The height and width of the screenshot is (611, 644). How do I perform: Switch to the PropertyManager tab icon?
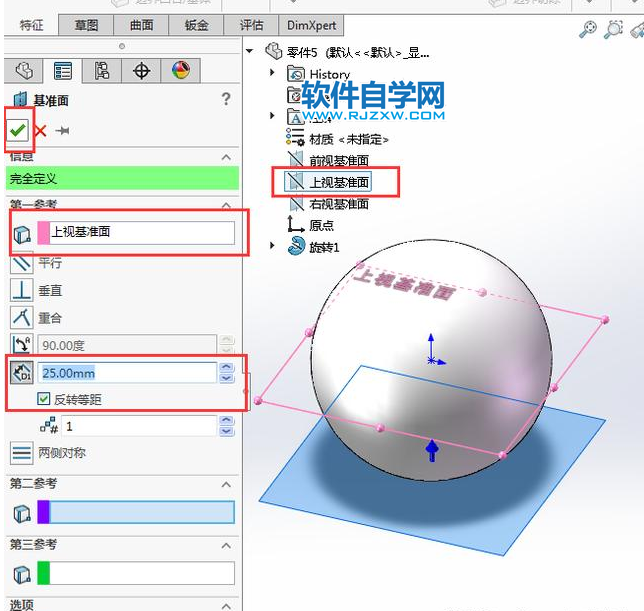coord(63,71)
